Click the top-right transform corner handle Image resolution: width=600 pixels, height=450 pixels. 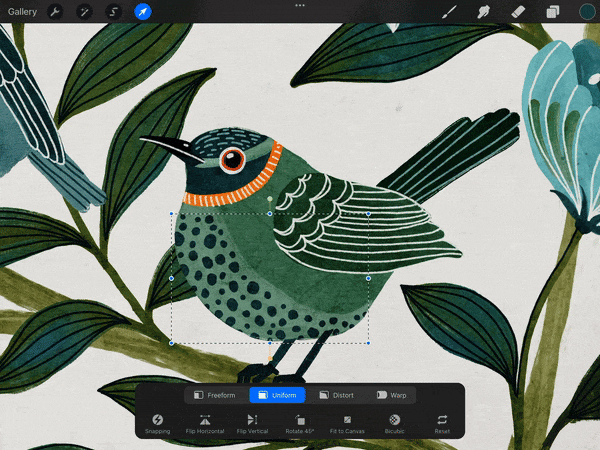point(368,214)
